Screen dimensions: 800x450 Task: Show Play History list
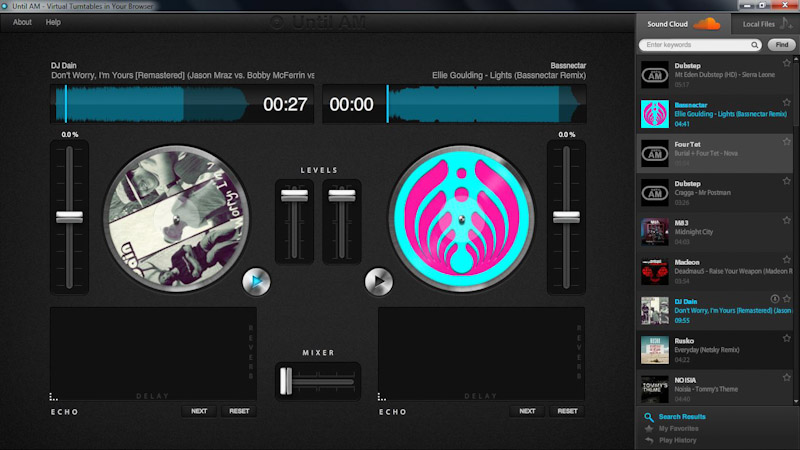click(x=678, y=440)
